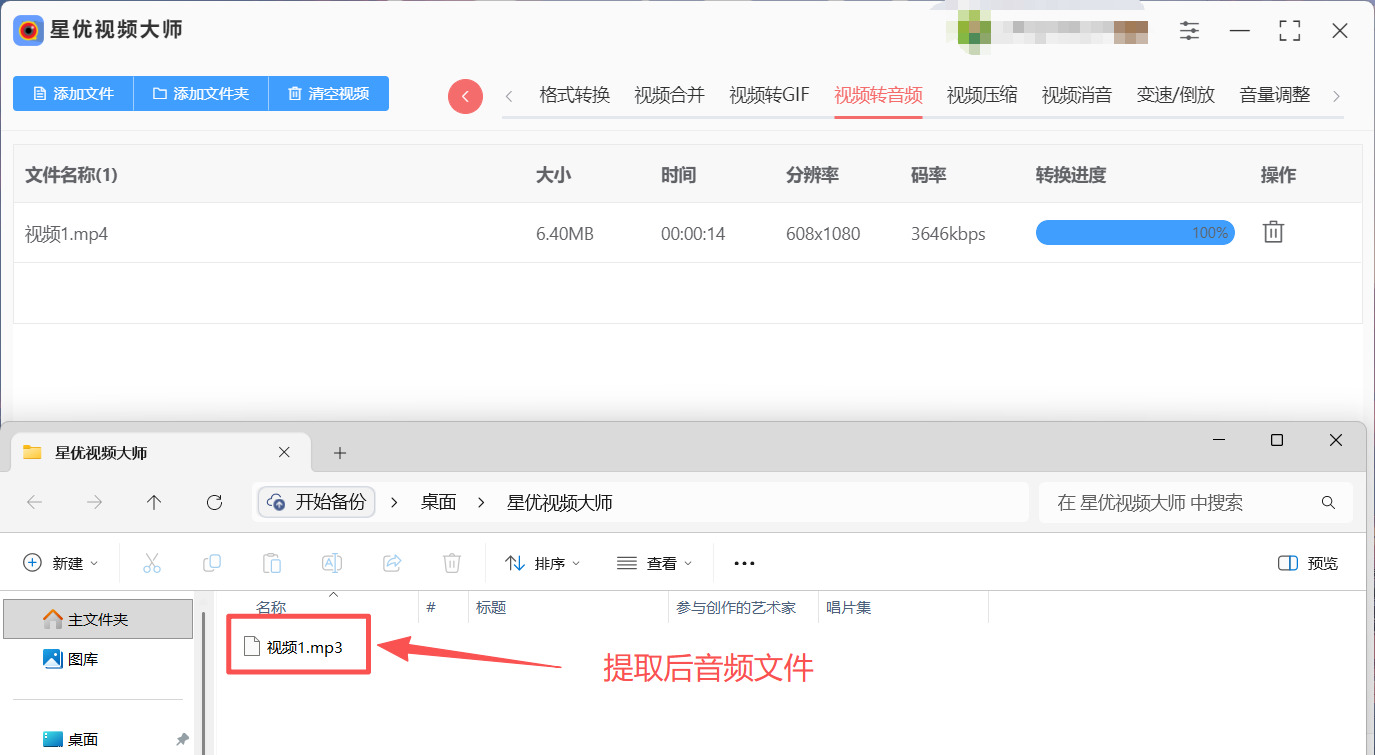The height and width of the screenshot is (755, 1375).
Task: Show previous tabs with left chevron
Action: [x=509, y=96]
